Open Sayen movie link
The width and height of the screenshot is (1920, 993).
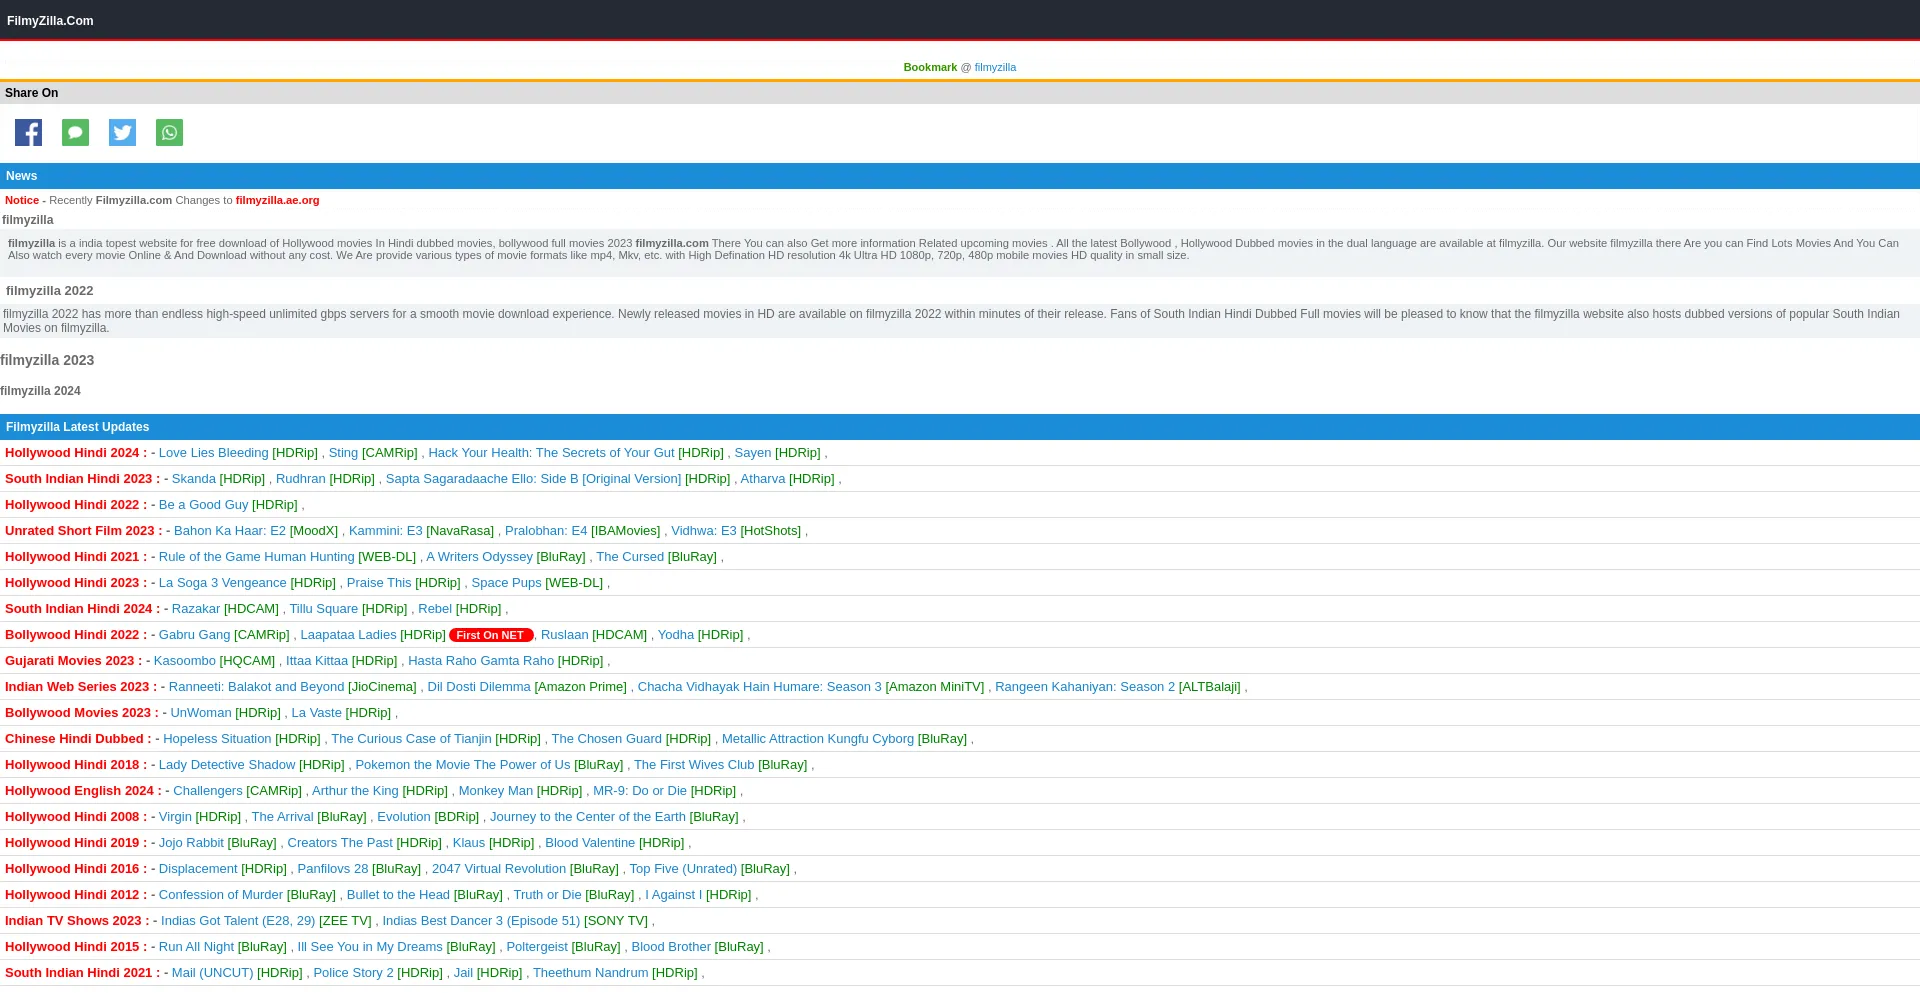753,453
